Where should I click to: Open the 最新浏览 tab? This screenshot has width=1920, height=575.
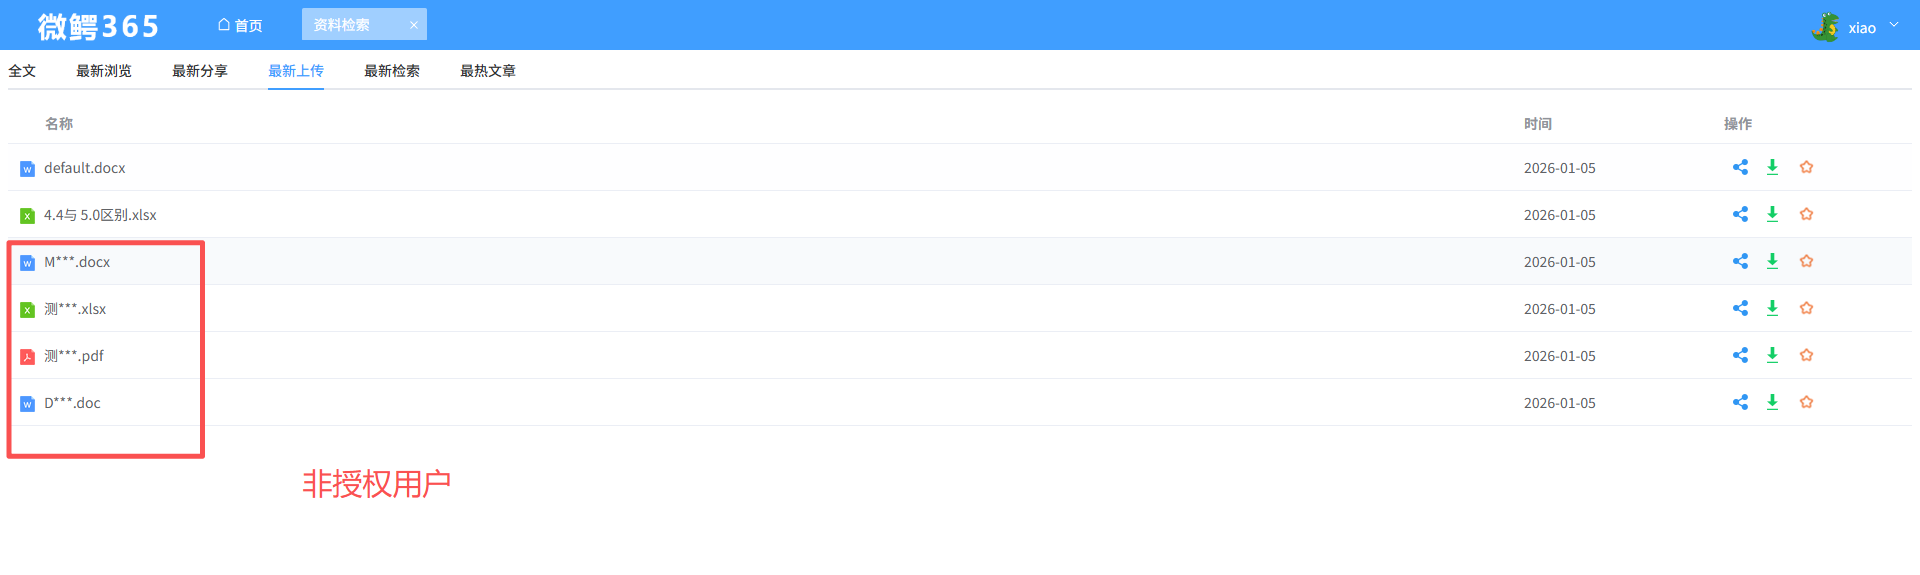(x=104, y=71)
